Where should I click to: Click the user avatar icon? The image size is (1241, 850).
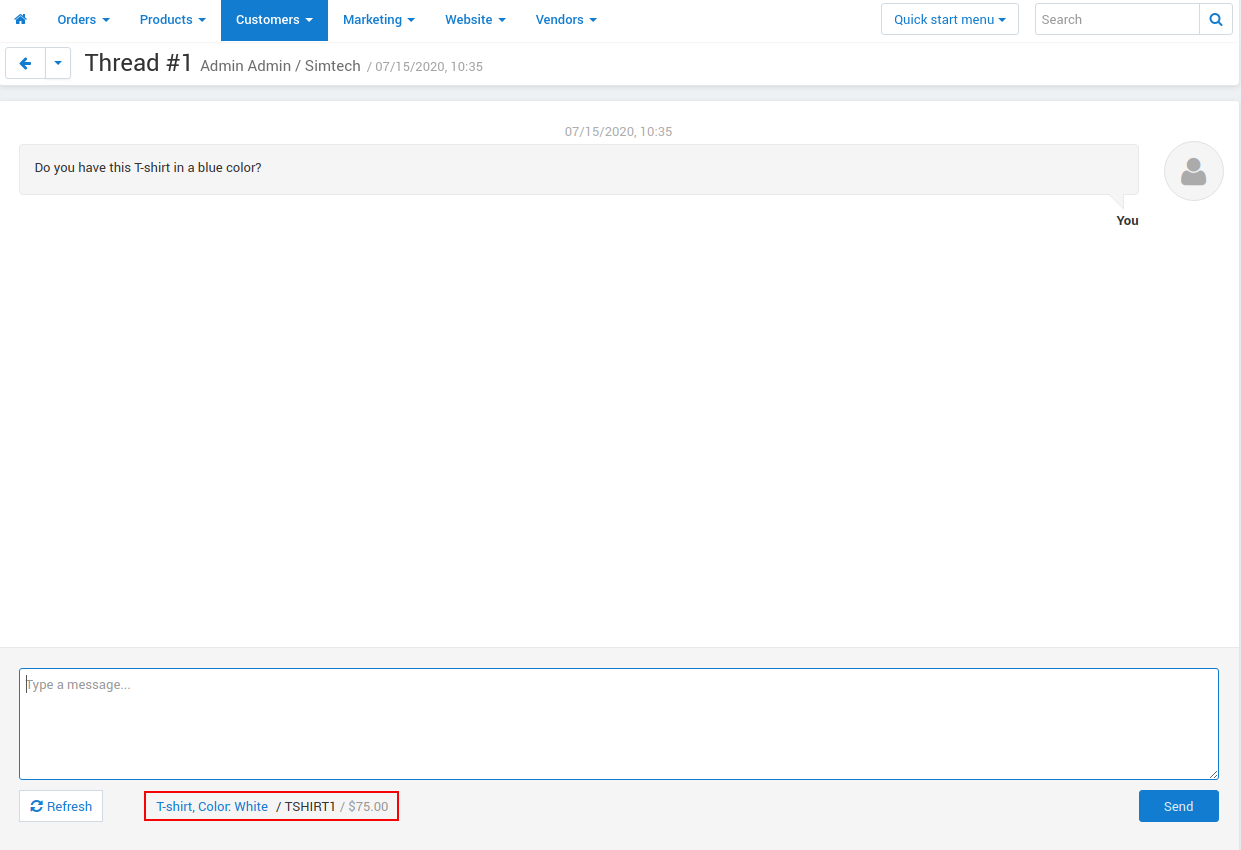pyautogui.click(x=1194, y=171)
